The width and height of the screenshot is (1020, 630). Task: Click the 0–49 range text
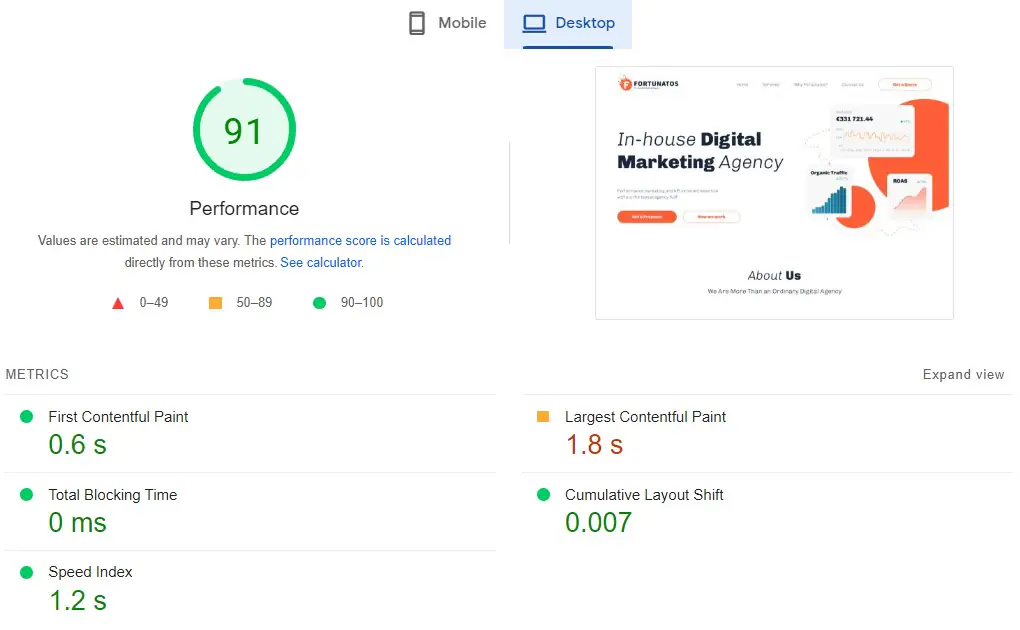point(154,303)
